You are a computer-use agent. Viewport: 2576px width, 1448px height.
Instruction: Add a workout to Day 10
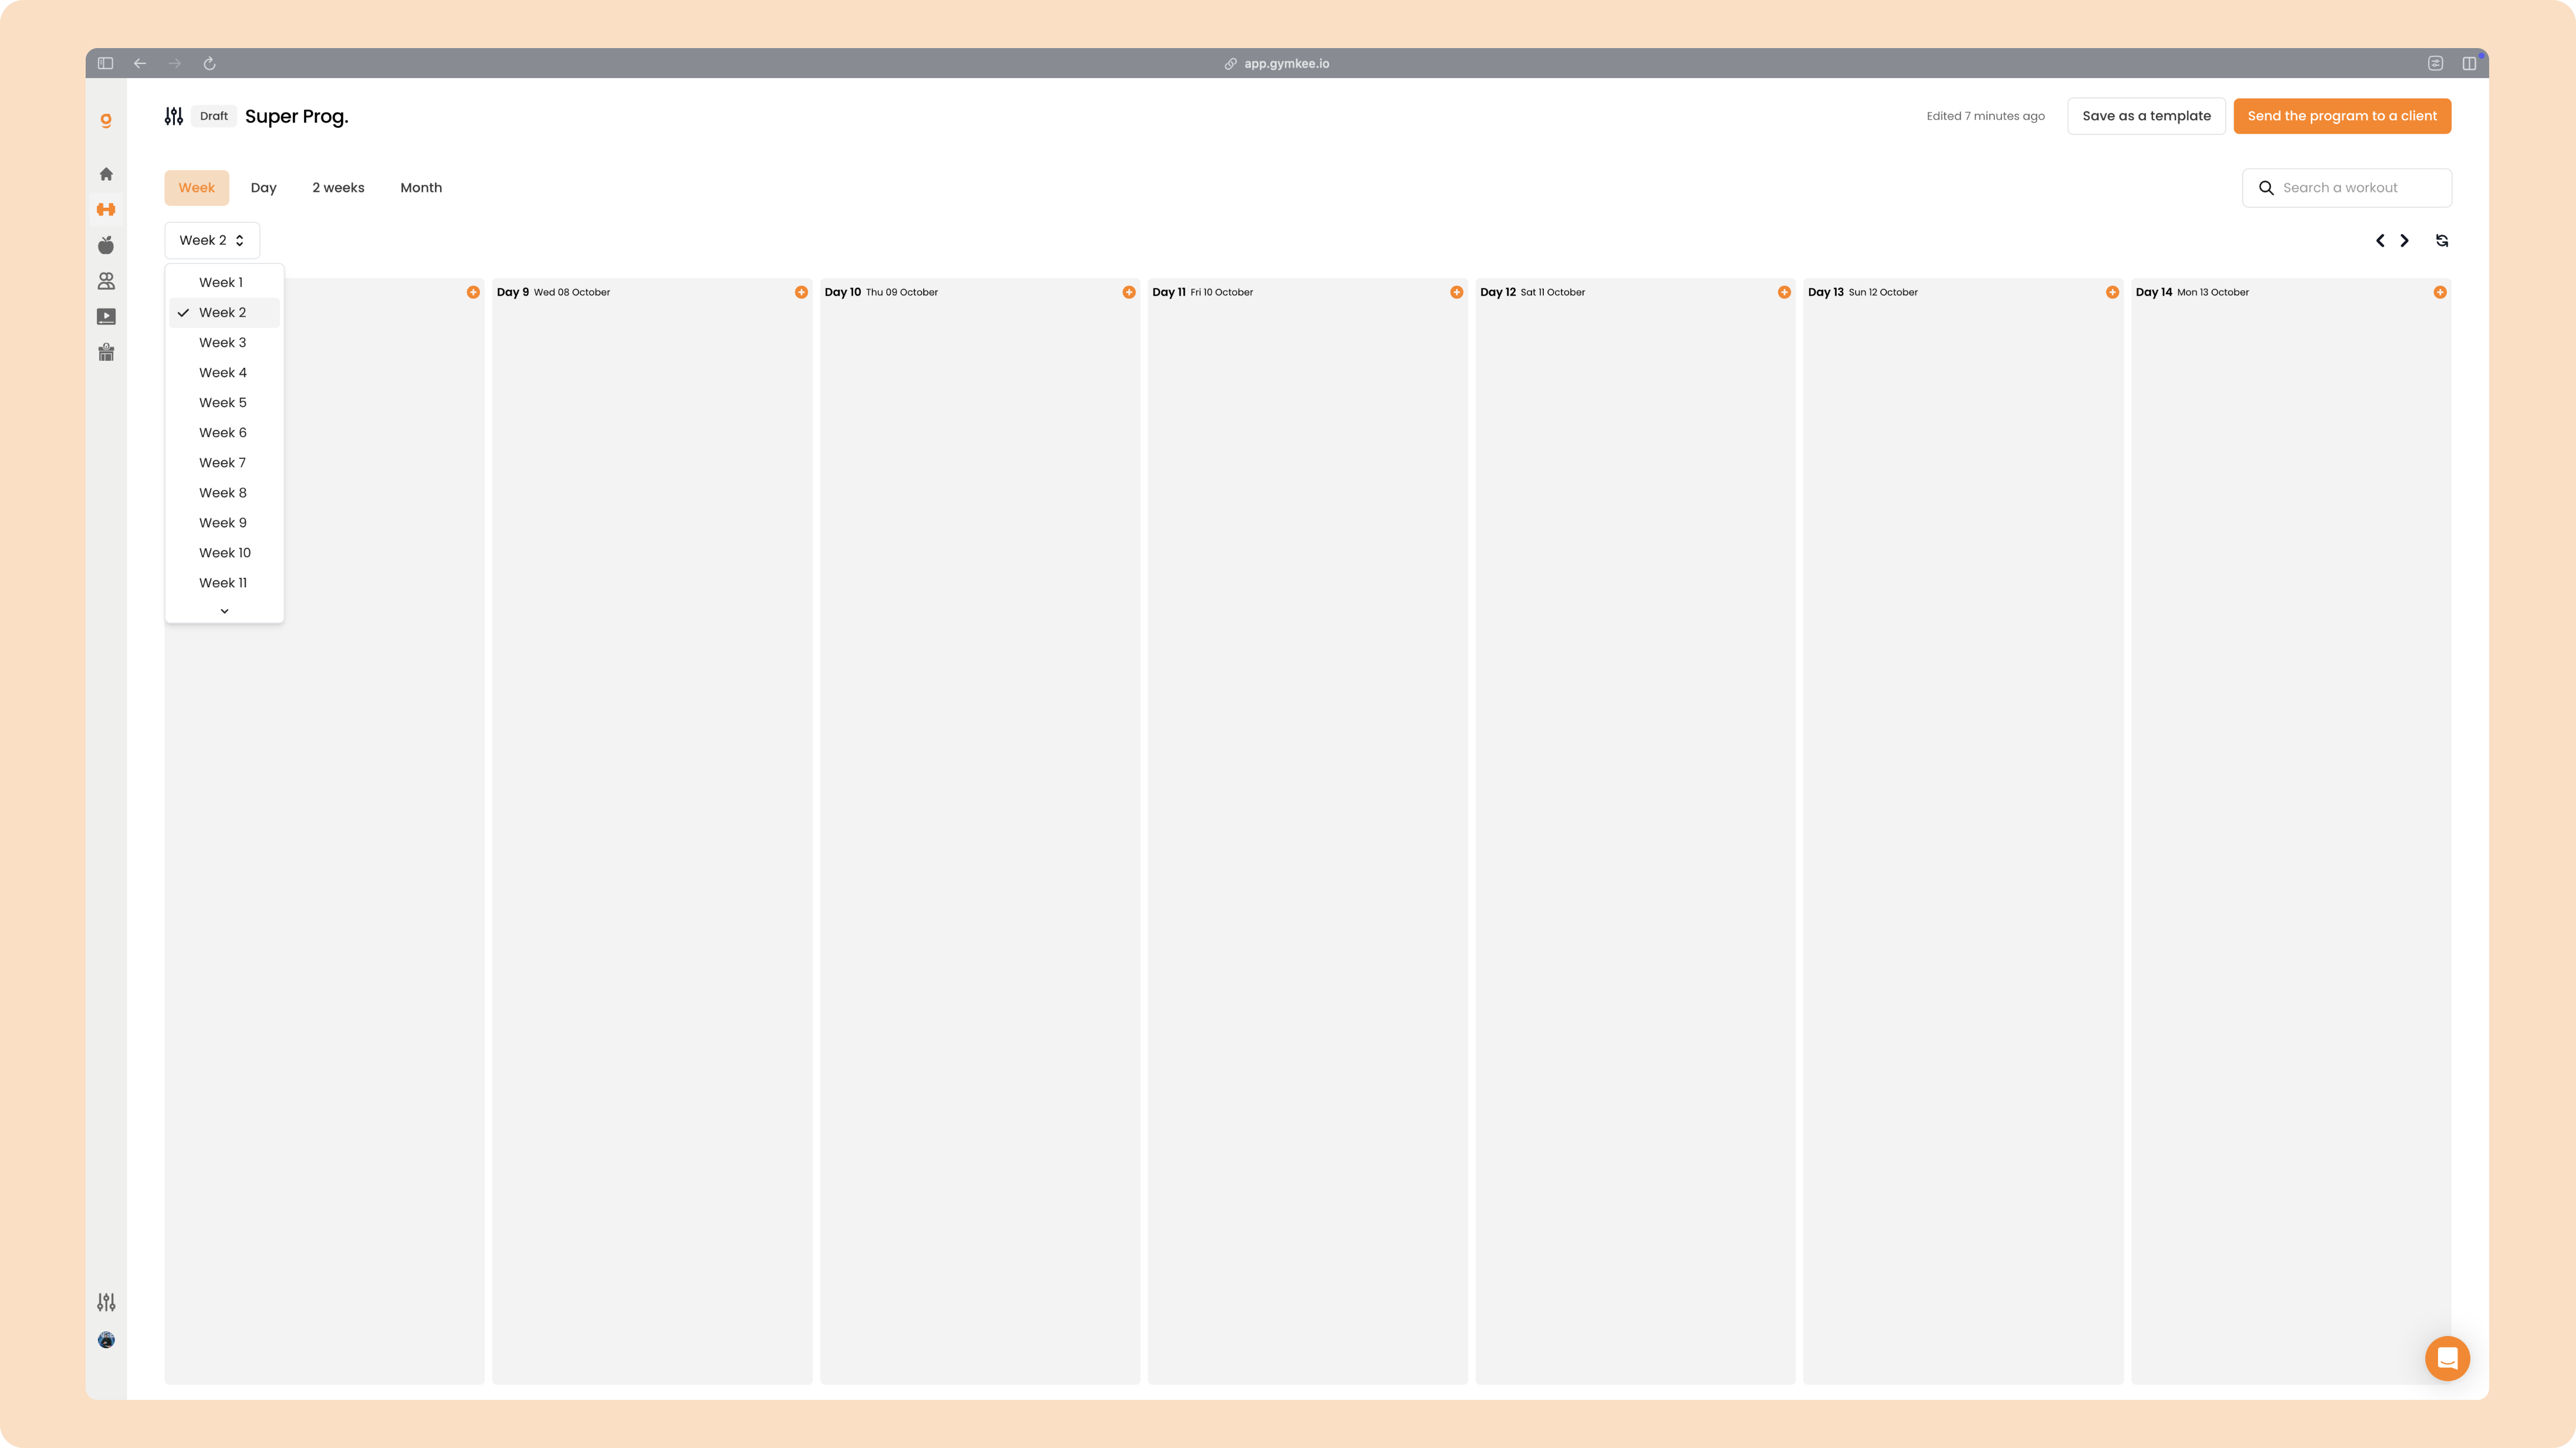pos(1129,292)
